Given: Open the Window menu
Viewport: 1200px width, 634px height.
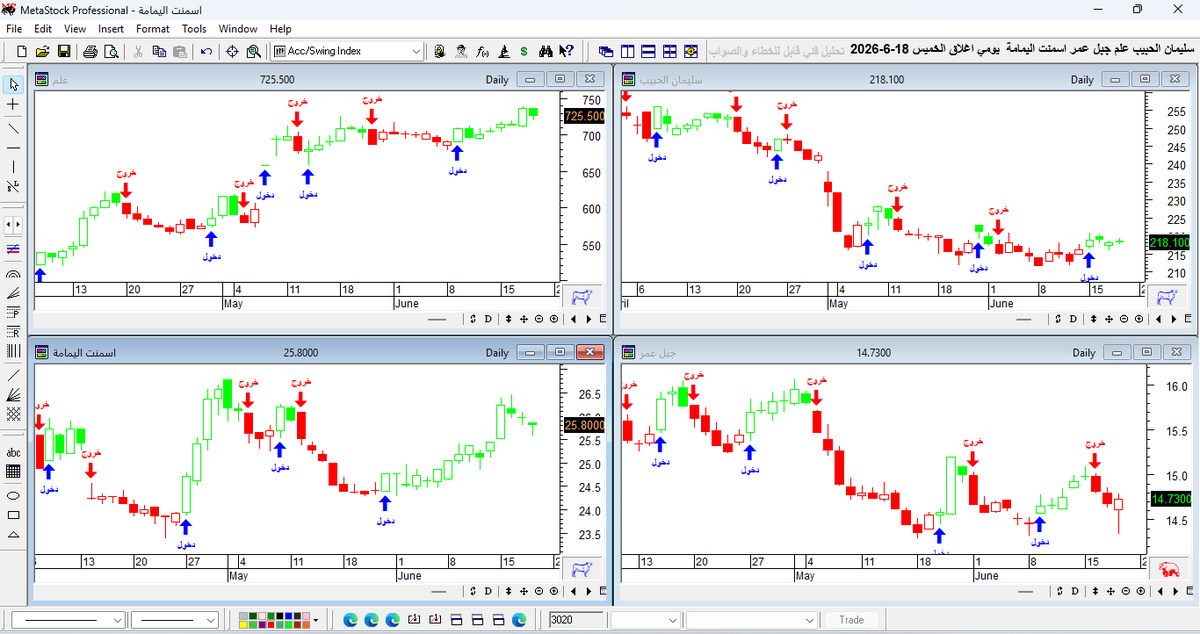Looking at the screenshot, I should 238,29.
